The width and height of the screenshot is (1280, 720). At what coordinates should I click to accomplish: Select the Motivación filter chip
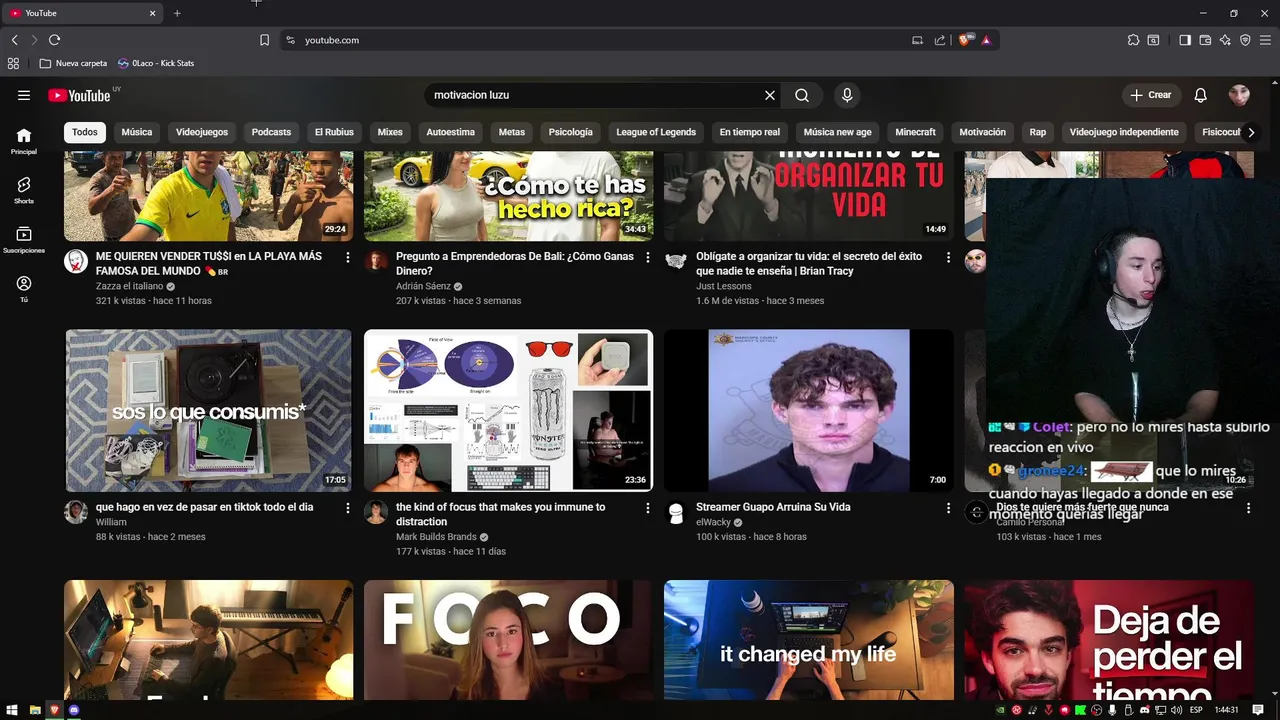[x=983, y=132]
